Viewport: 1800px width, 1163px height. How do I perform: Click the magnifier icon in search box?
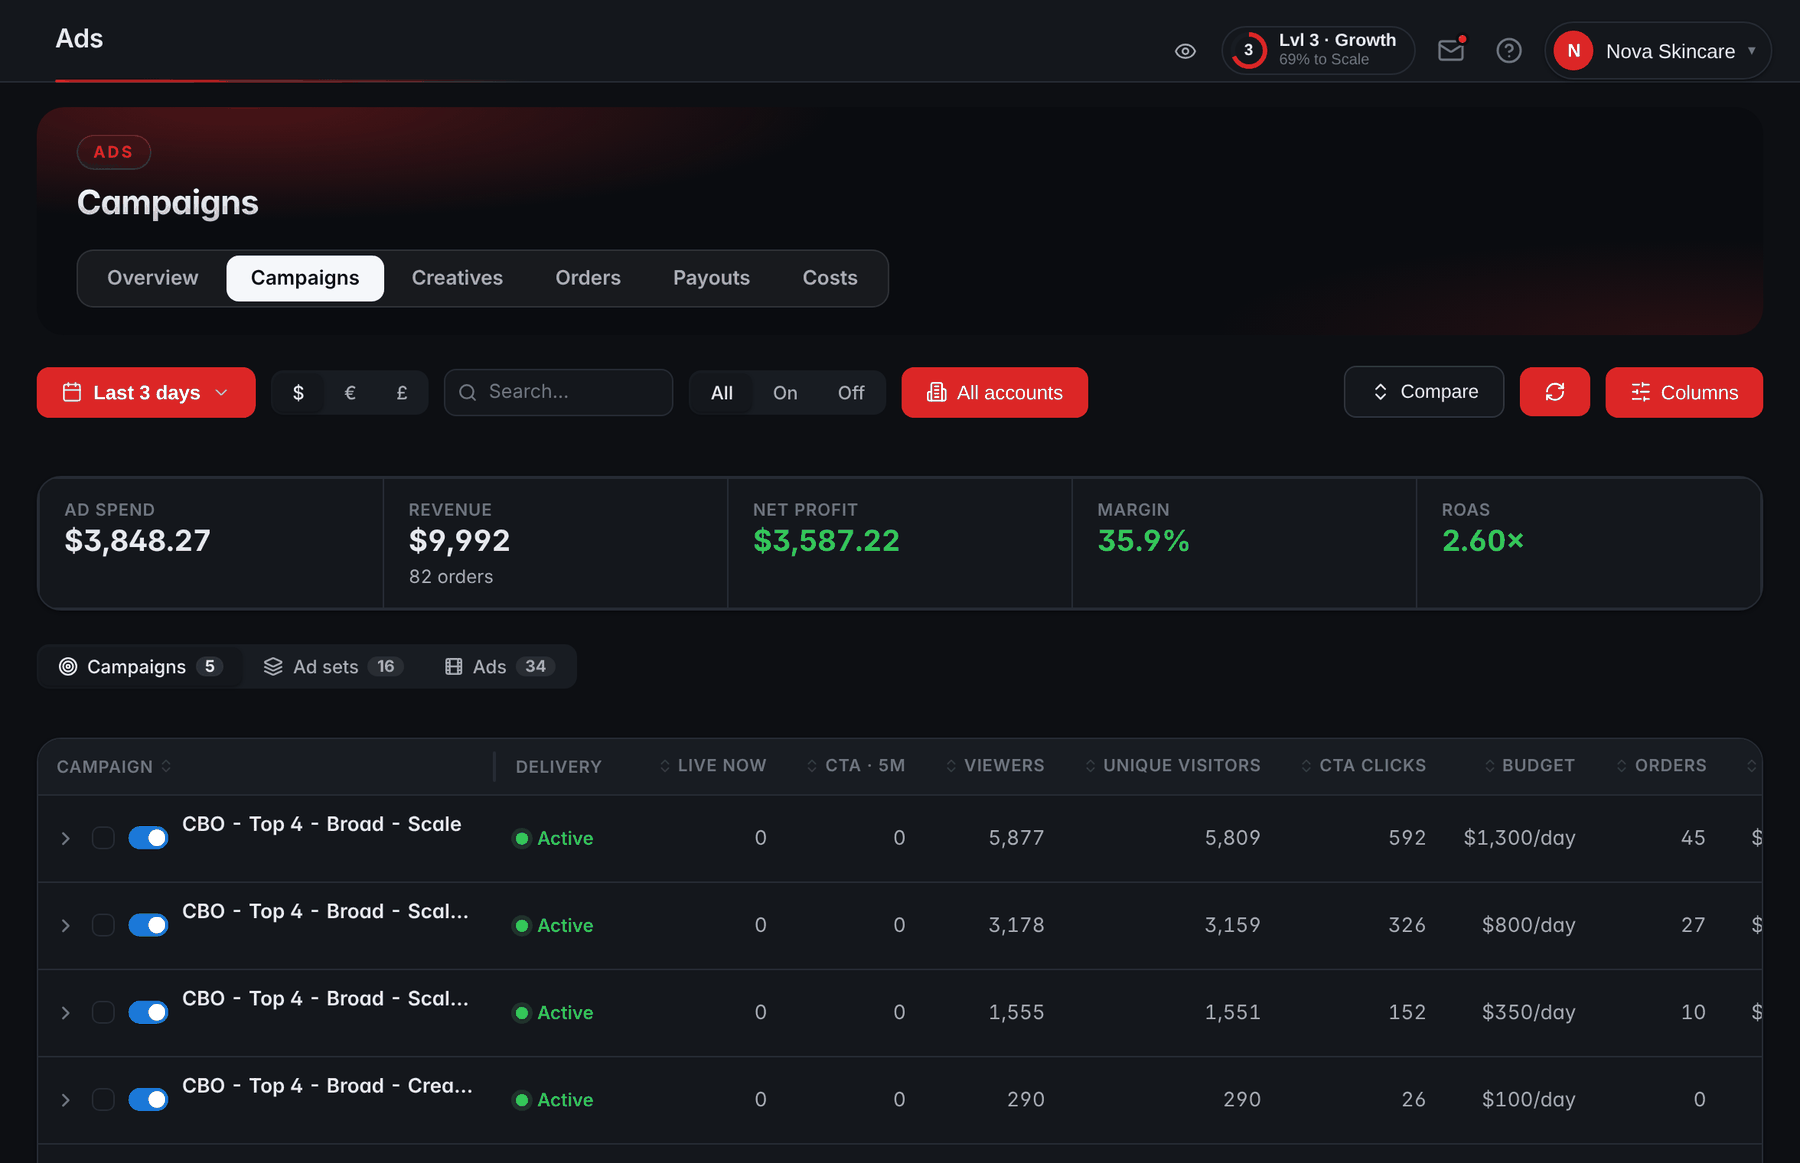coord(467,392)
